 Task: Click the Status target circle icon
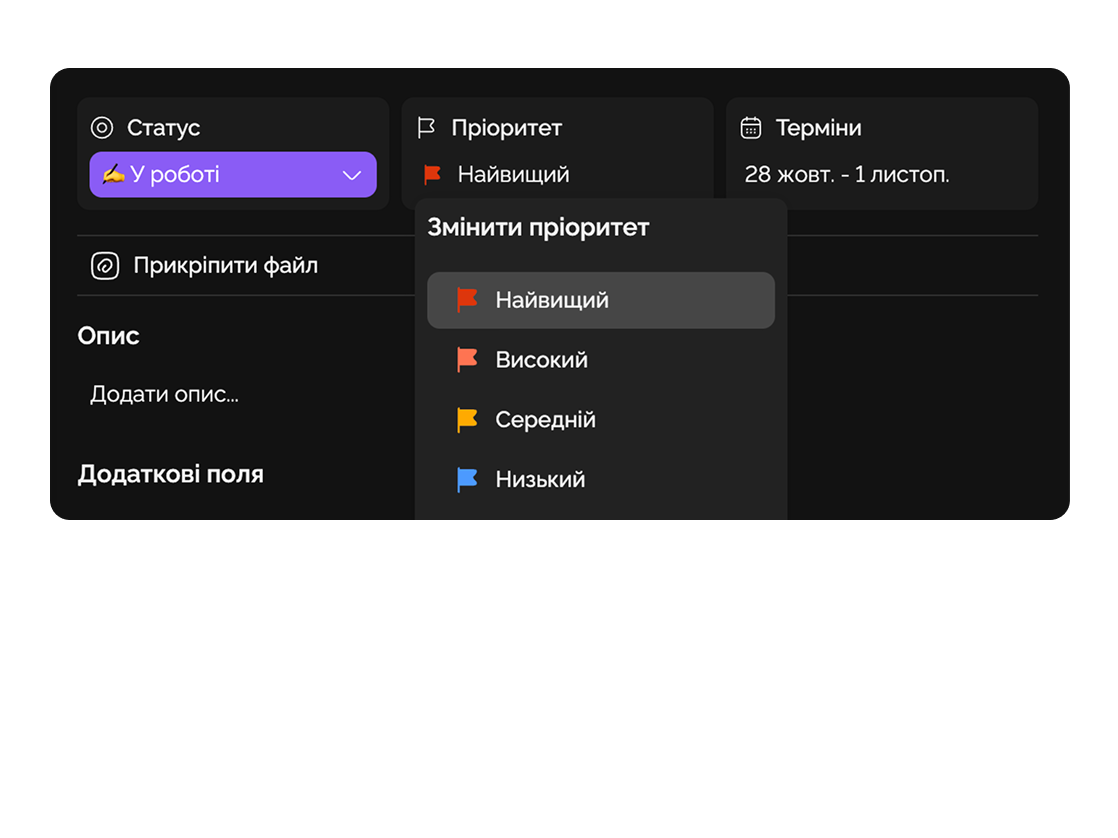tap(102, 128)
